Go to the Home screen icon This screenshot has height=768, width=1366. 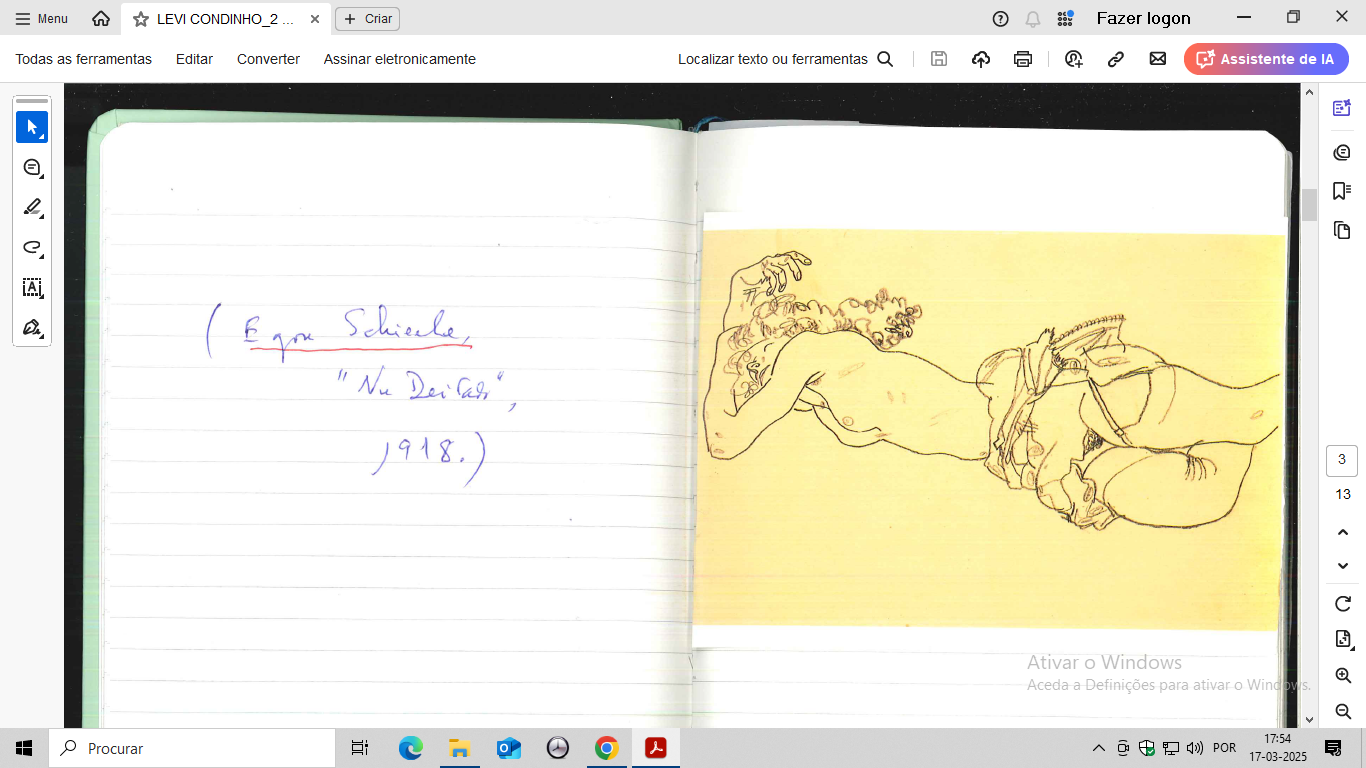pos(101,19)
